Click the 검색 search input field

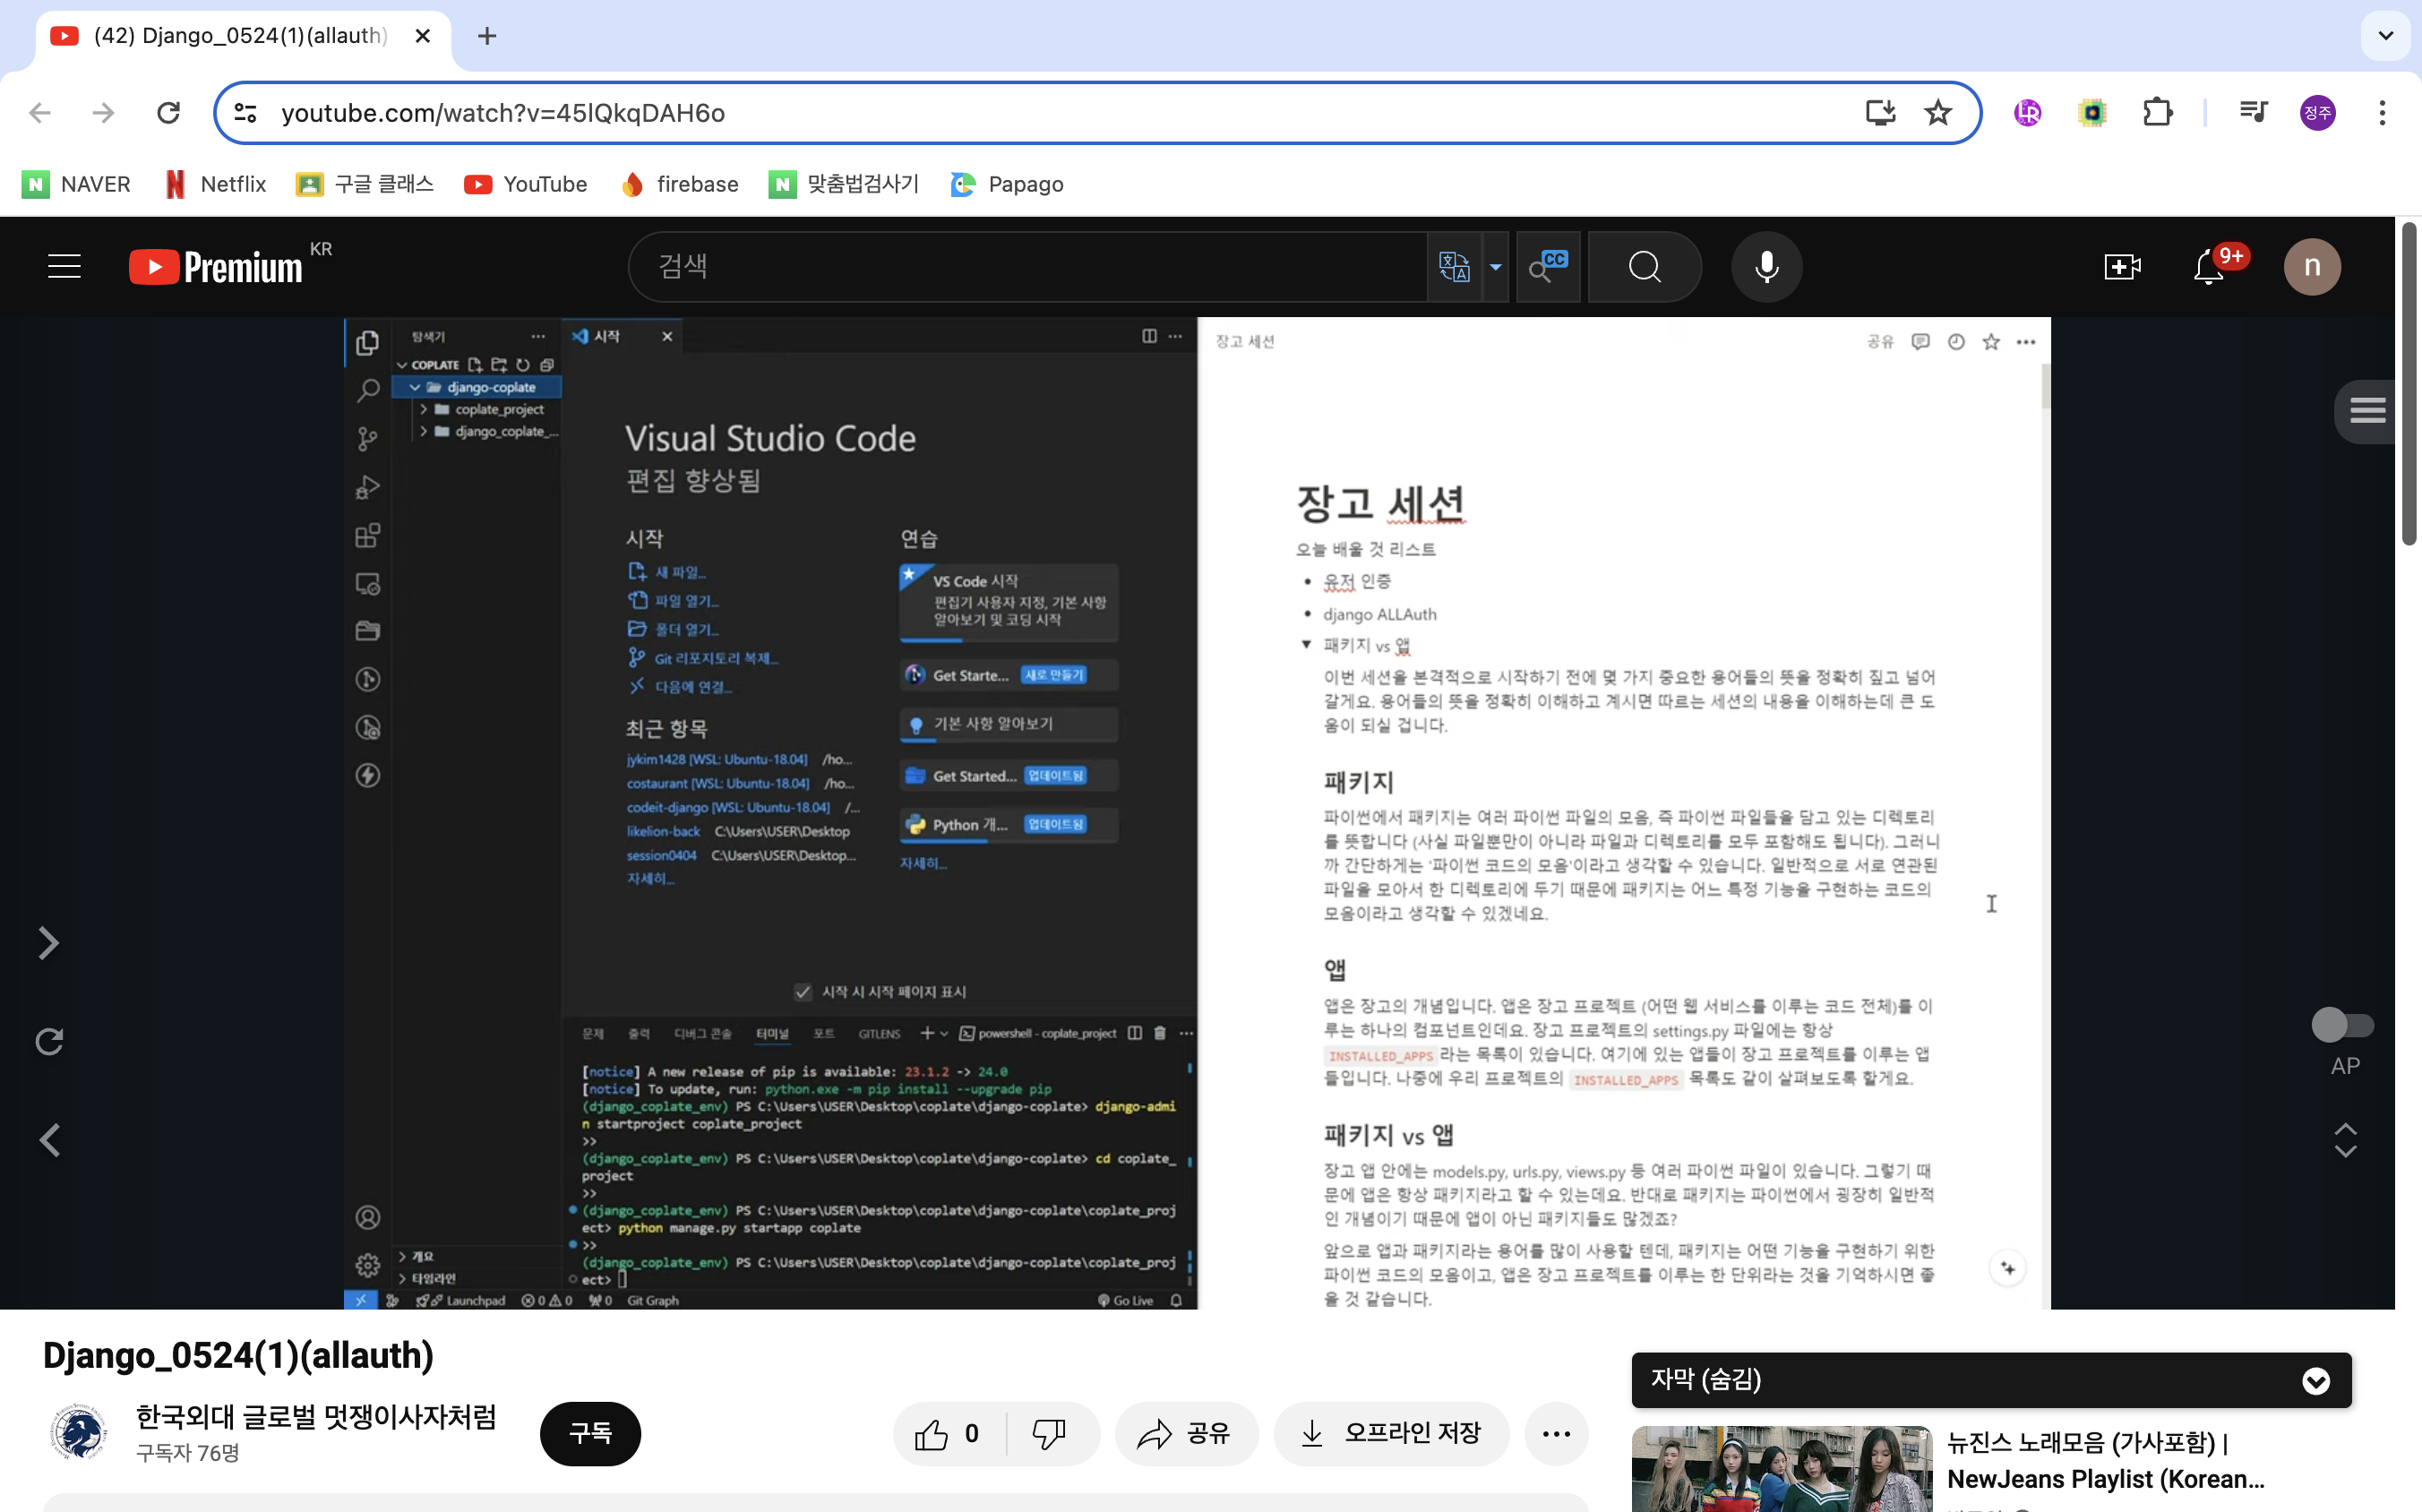tap(1030, 267)
